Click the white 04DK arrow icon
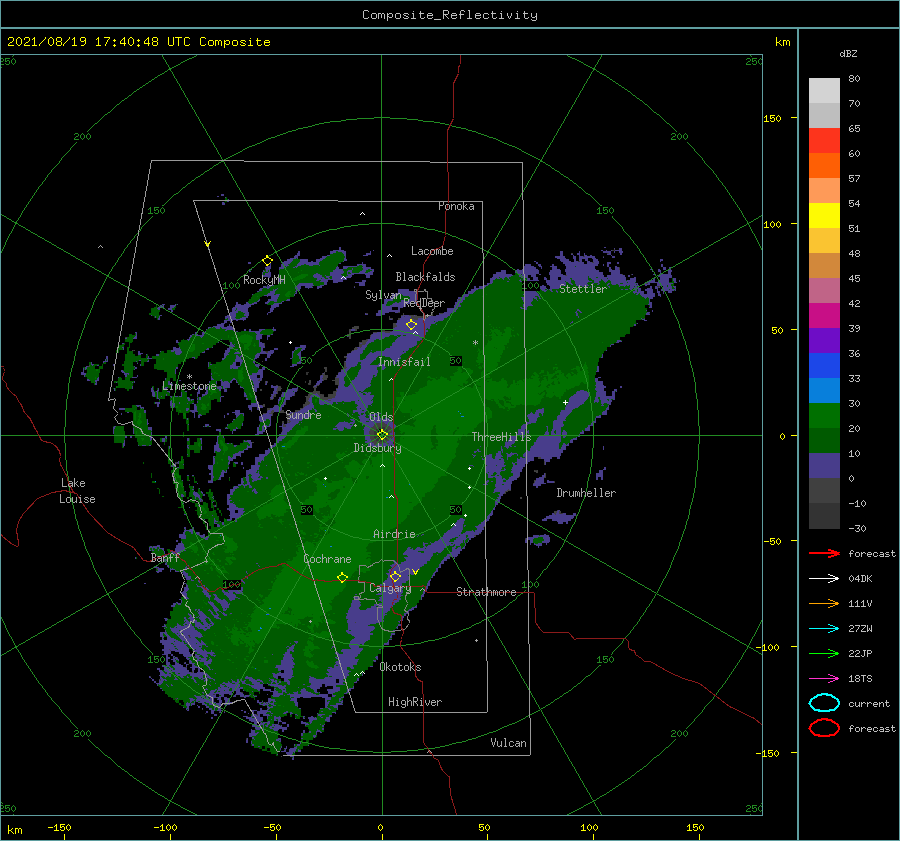The width and height of the screenshot is (900, 841). pos(824,578)
